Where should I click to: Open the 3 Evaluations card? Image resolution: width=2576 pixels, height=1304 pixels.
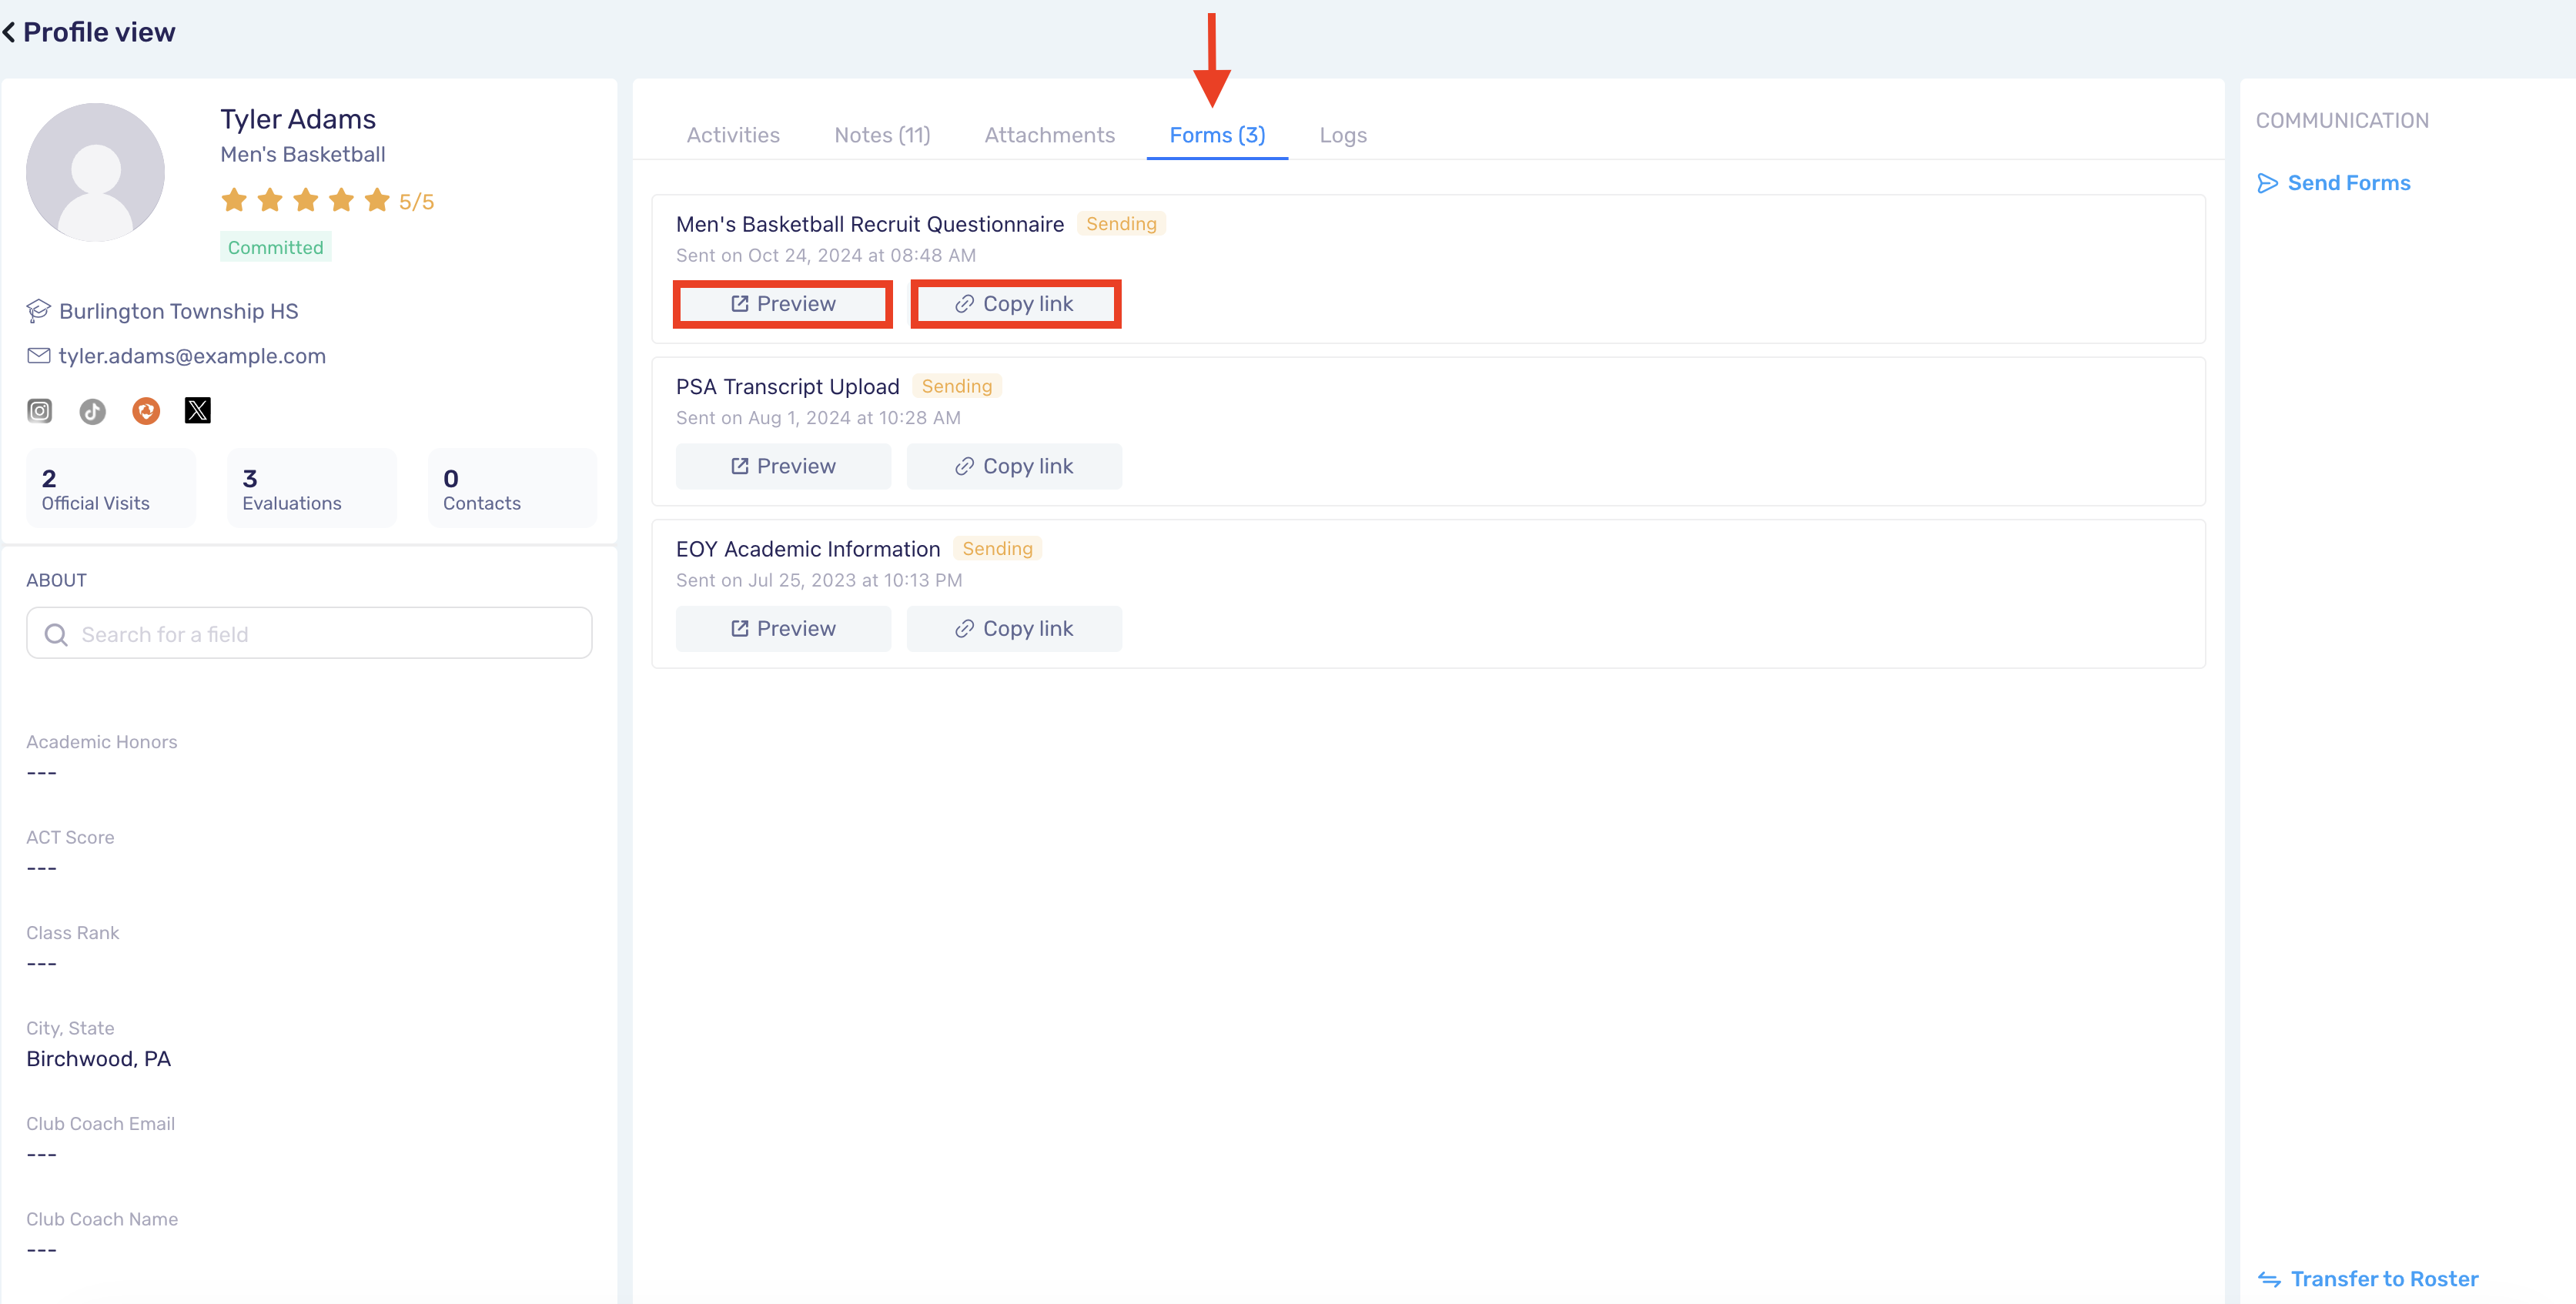click(312, 488)
